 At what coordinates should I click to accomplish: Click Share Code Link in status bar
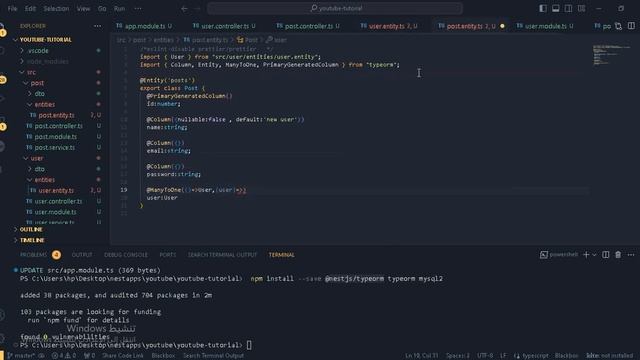point(122,356)
